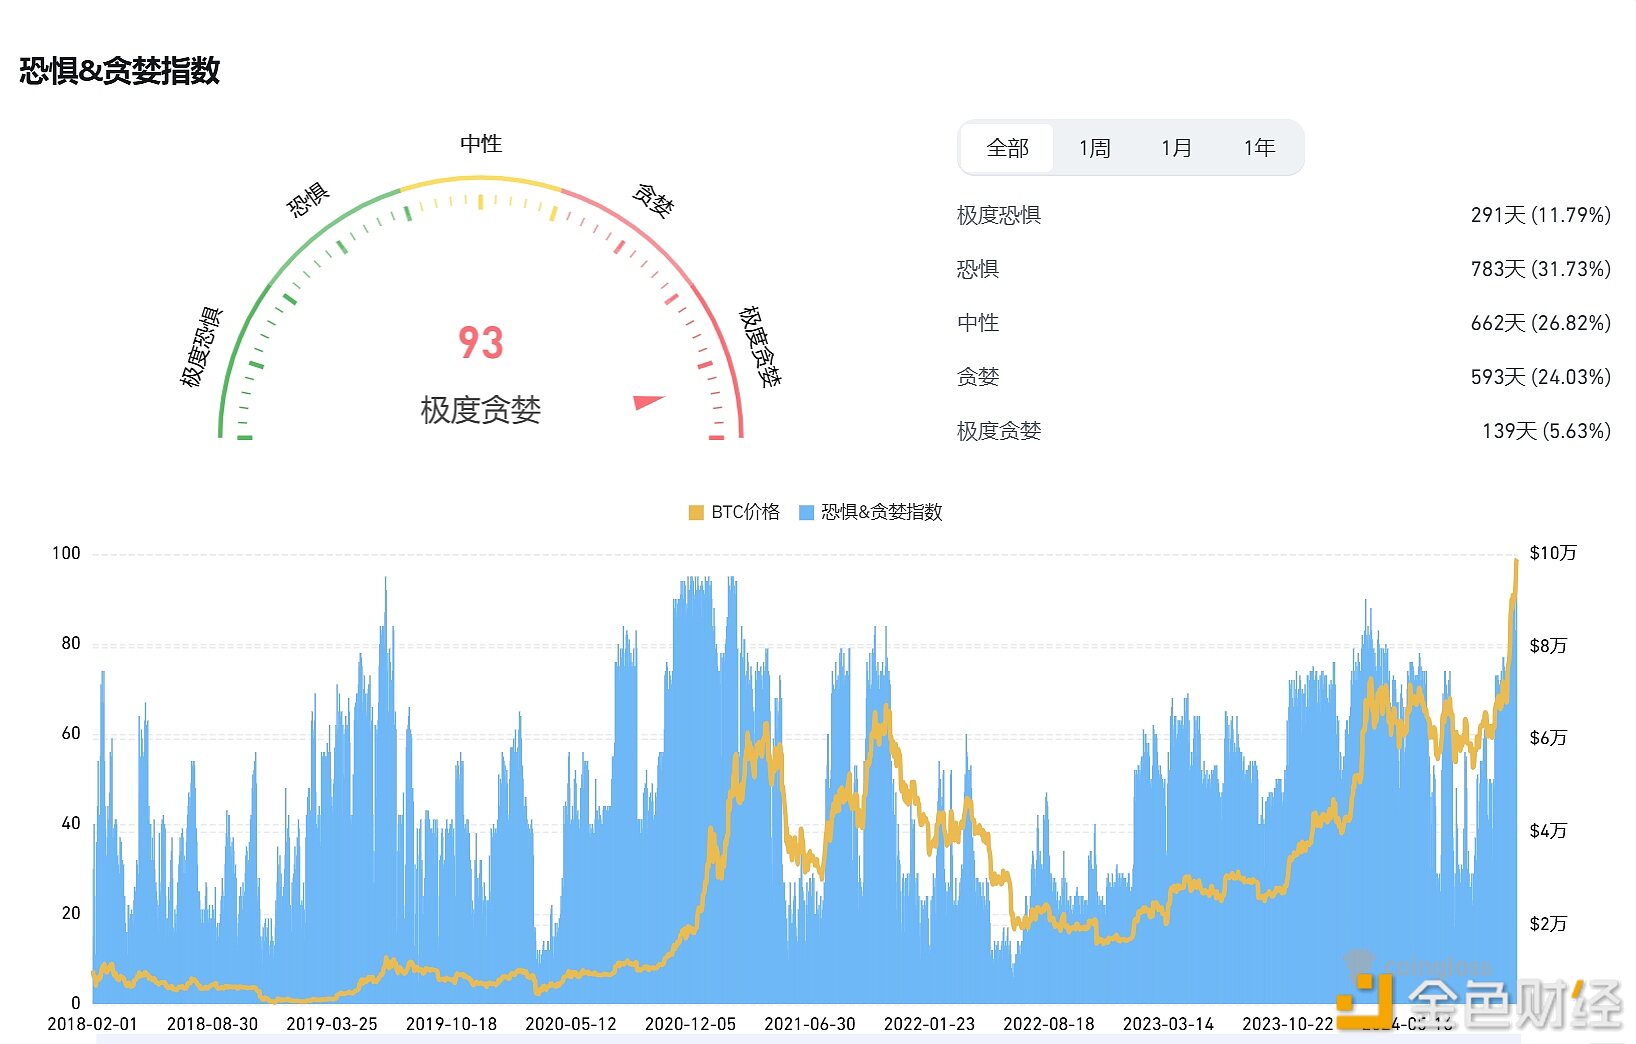Click the 极度贪婪 label under gauge value
The image size is (1636, 1044).
480,410
